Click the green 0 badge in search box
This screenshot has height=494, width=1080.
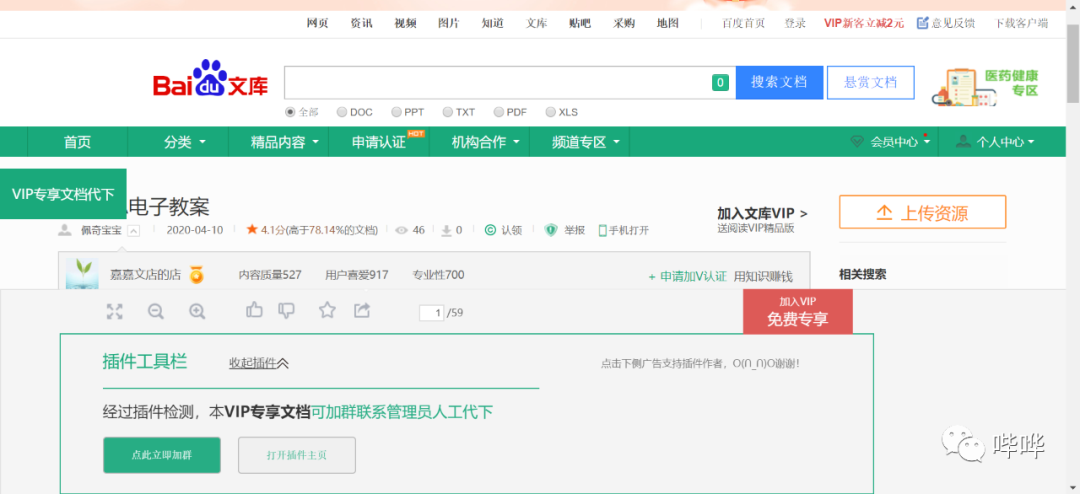point(720,83)
